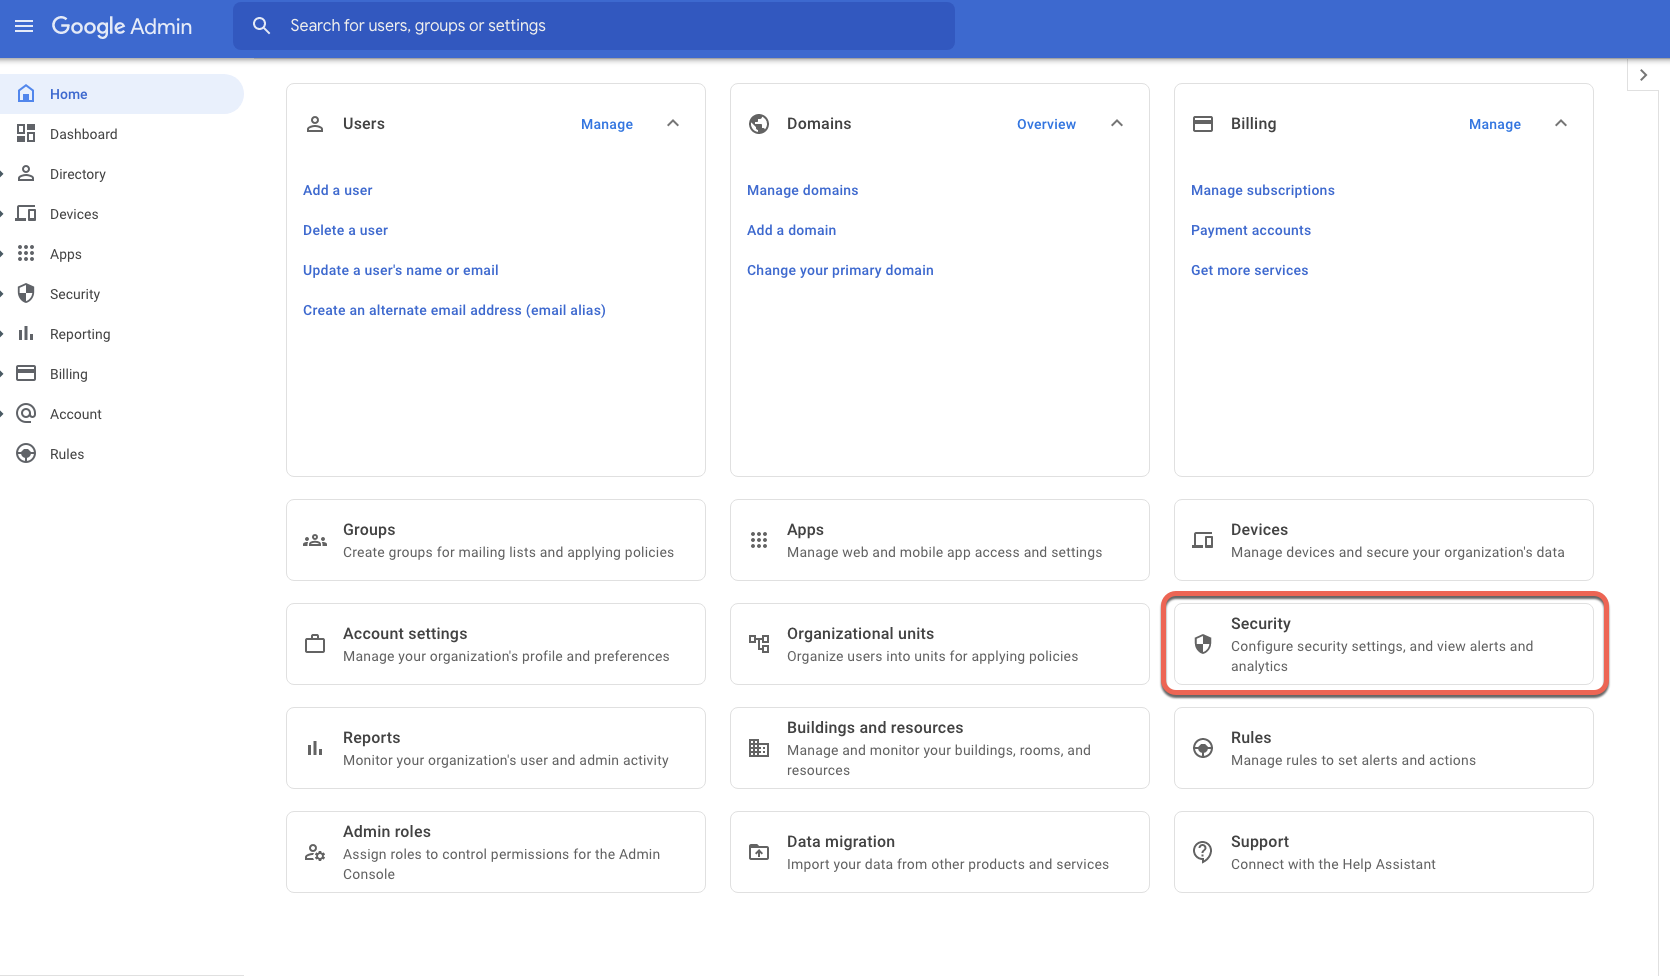Click the Data migration folder icon
Screen dimensions: 1670x976
click(x=759, y=852)
